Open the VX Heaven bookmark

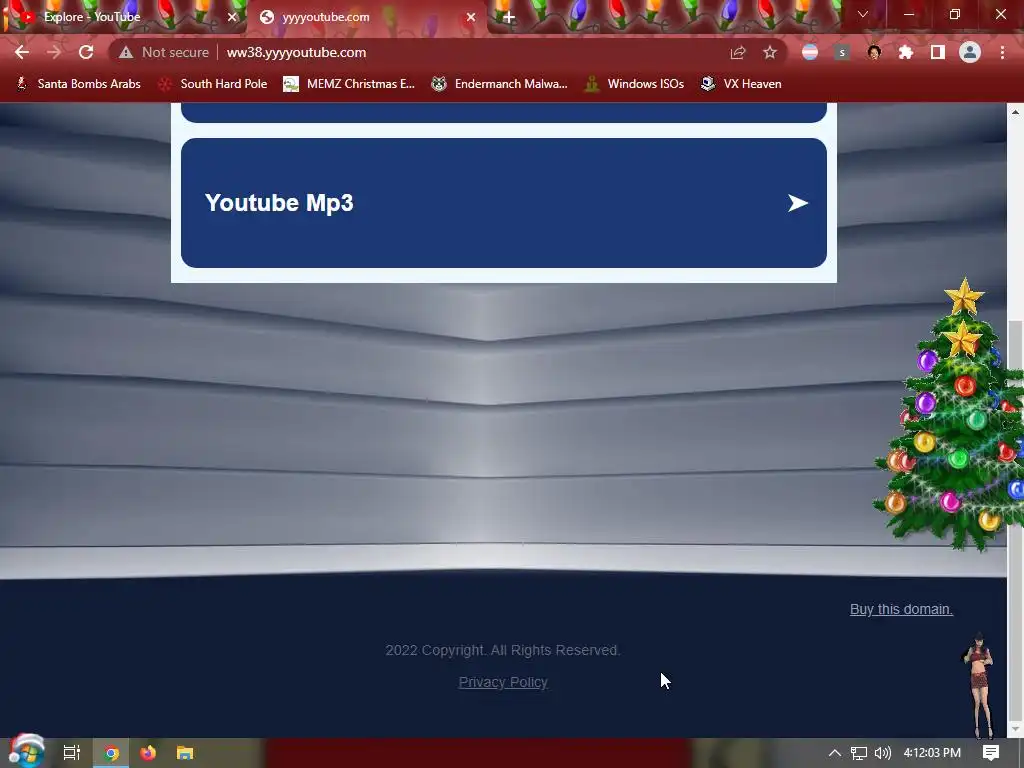pos(741,84)
